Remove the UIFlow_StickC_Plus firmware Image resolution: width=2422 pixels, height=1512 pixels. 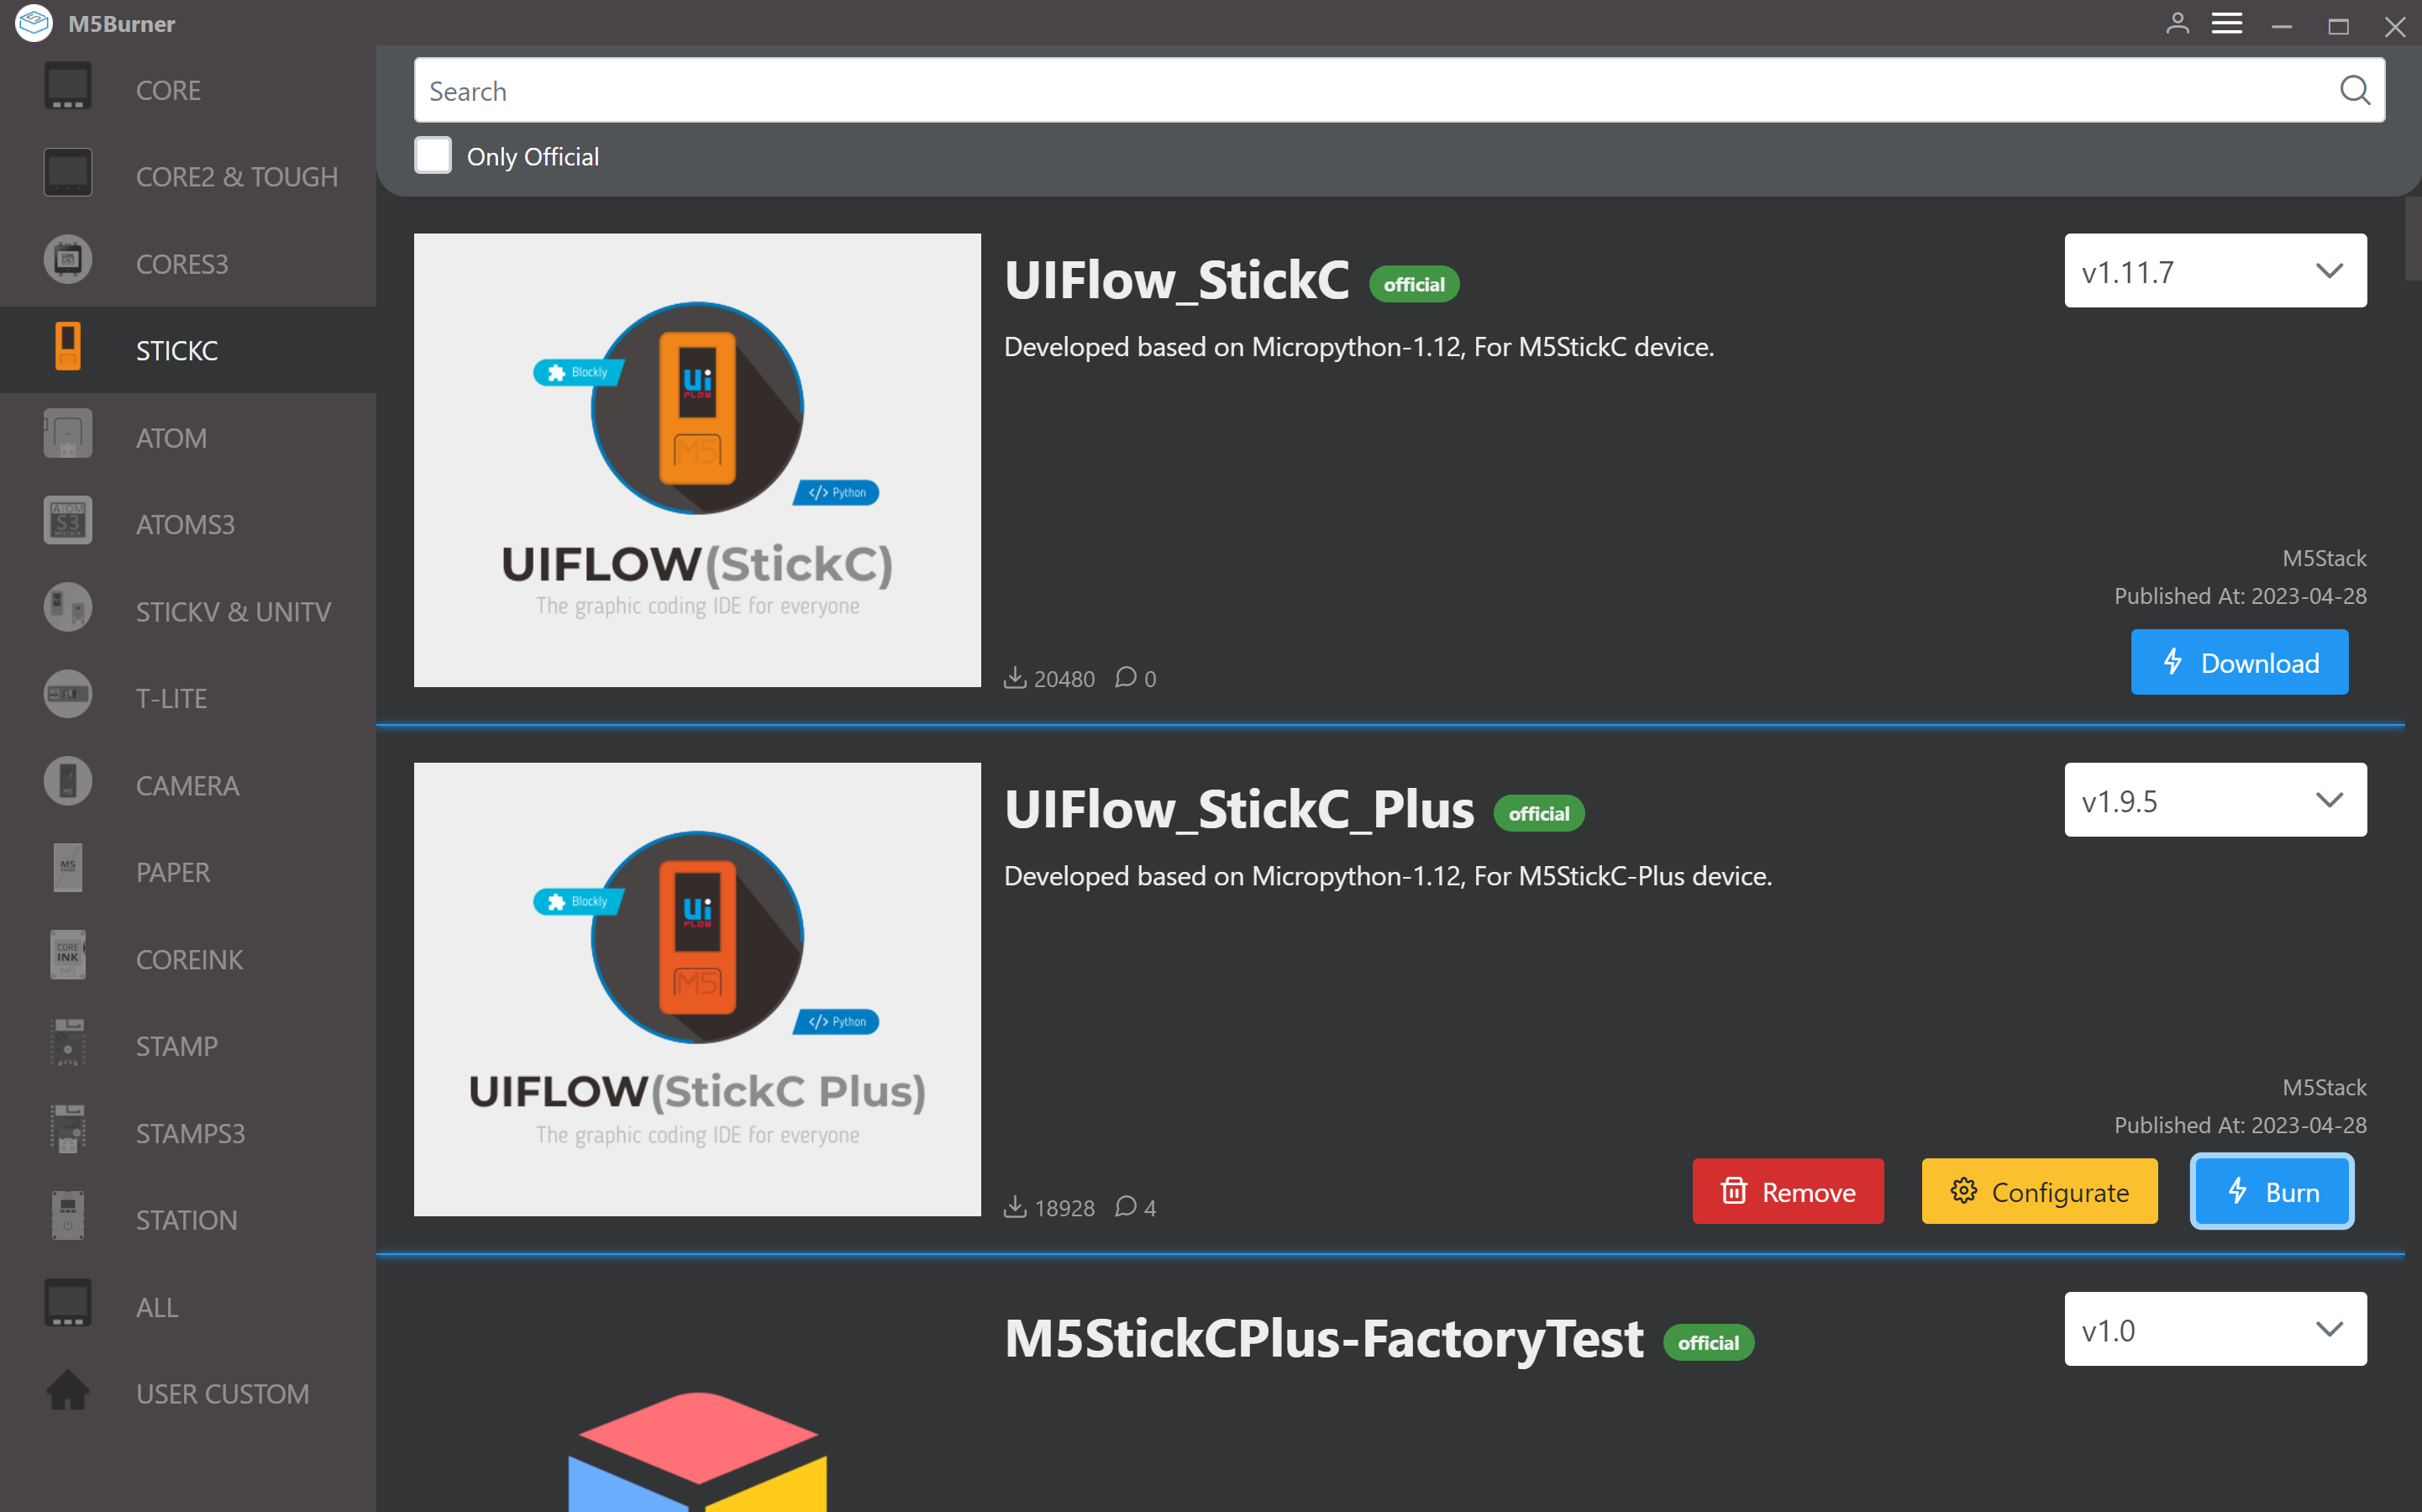[1787, 1191]
